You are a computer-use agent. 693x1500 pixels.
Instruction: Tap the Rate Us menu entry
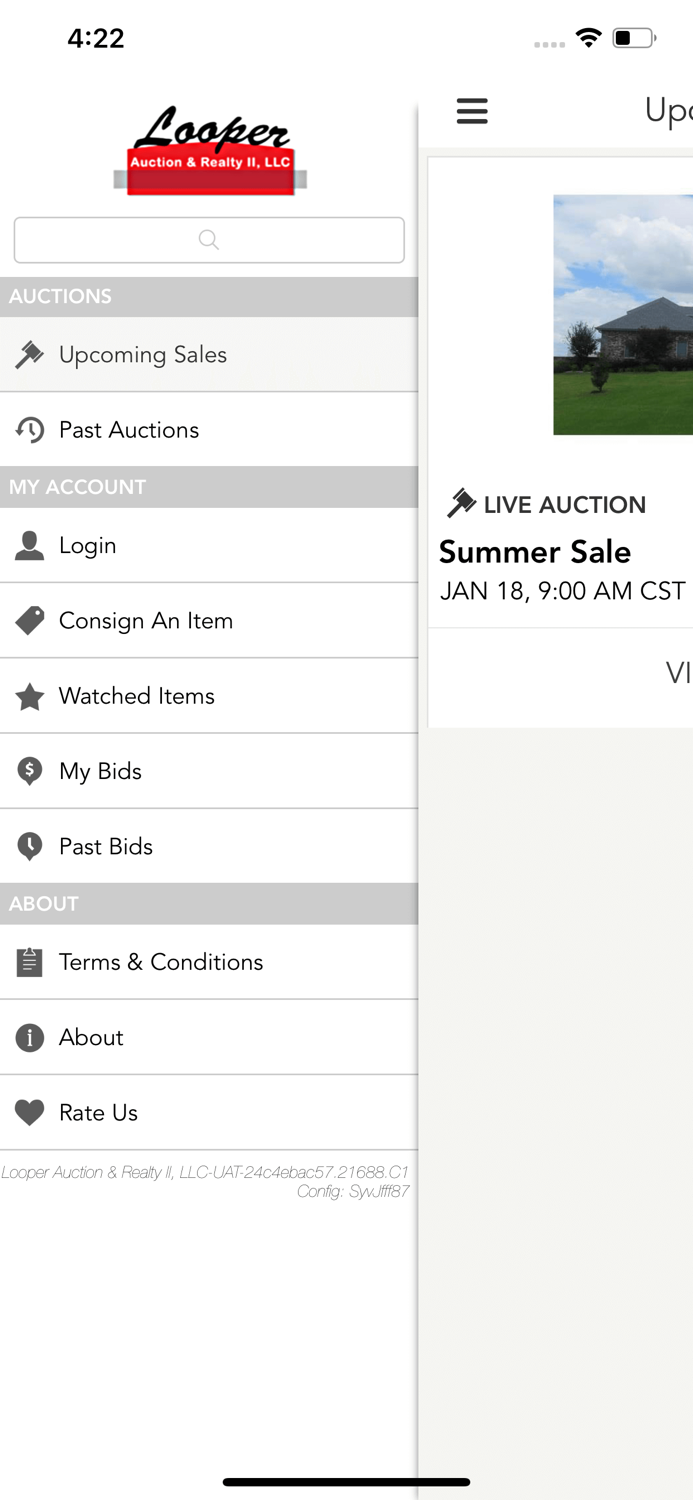coord(97,1112)
